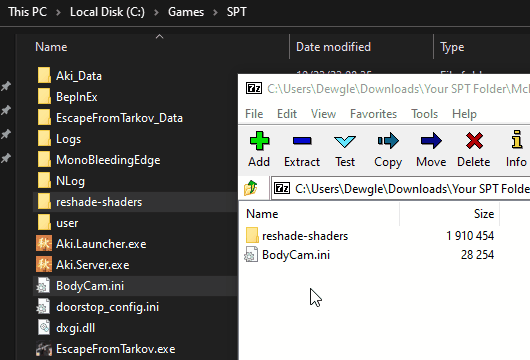Click the blue Move arrow icon
The image size is (530, 360).
click(x=431, y=140)
